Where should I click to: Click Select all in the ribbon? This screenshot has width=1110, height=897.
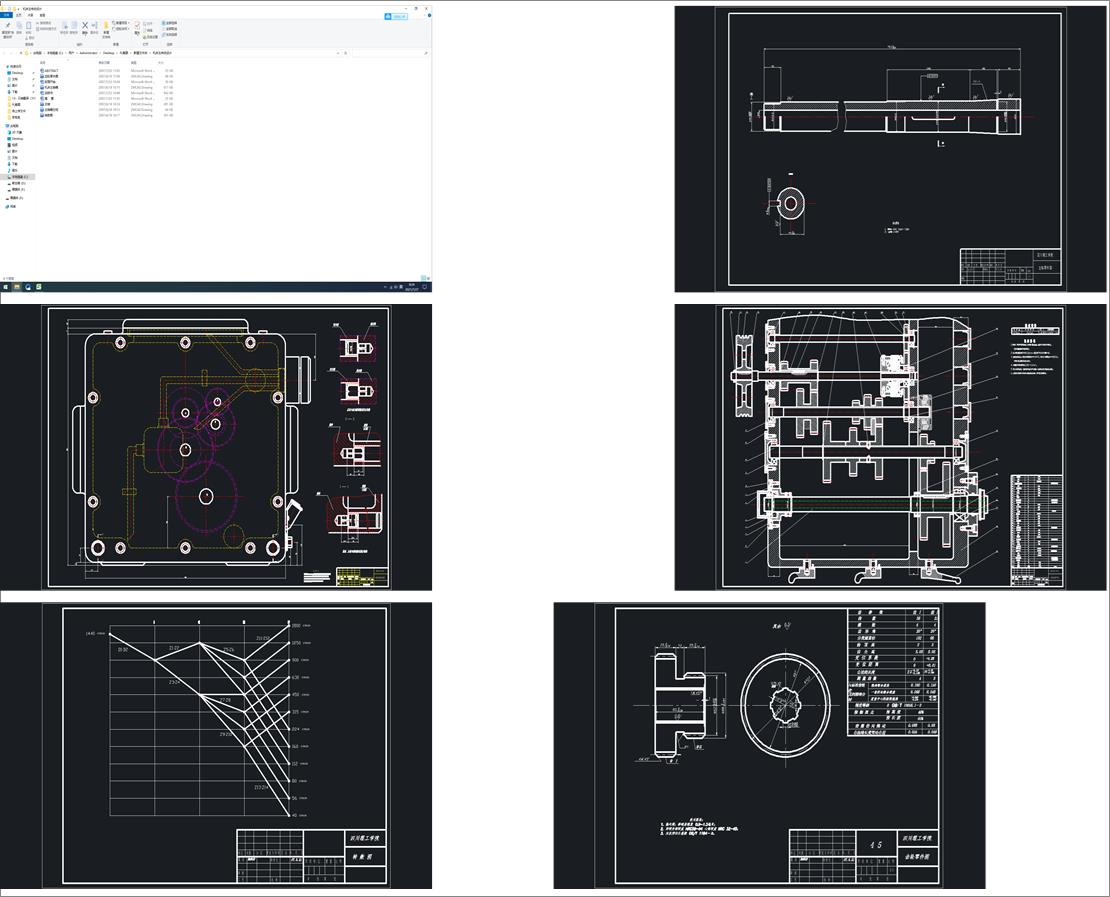click(170, 23)
